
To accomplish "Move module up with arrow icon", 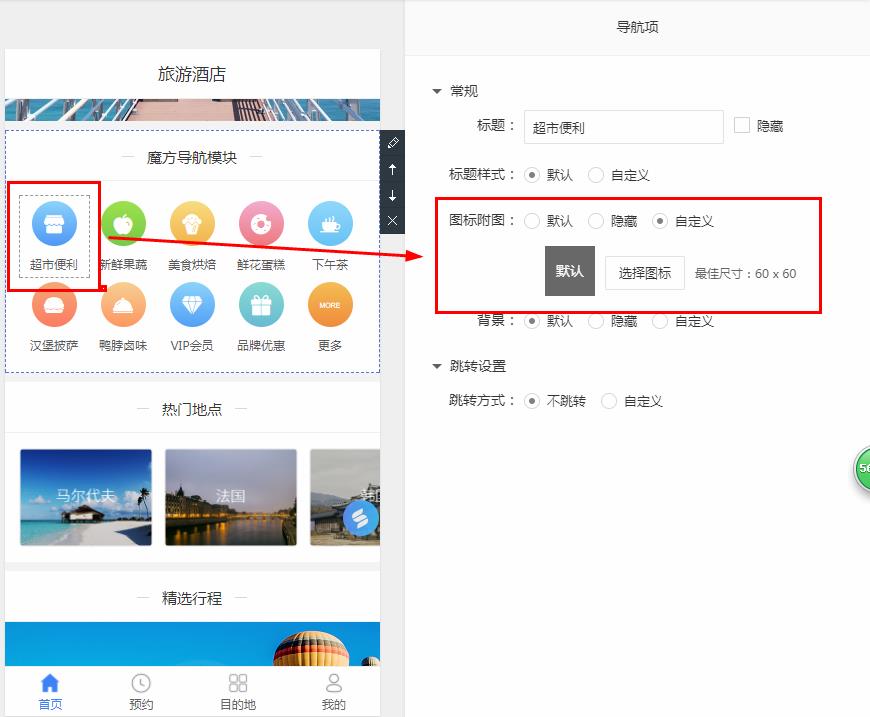I will point(393,169).
